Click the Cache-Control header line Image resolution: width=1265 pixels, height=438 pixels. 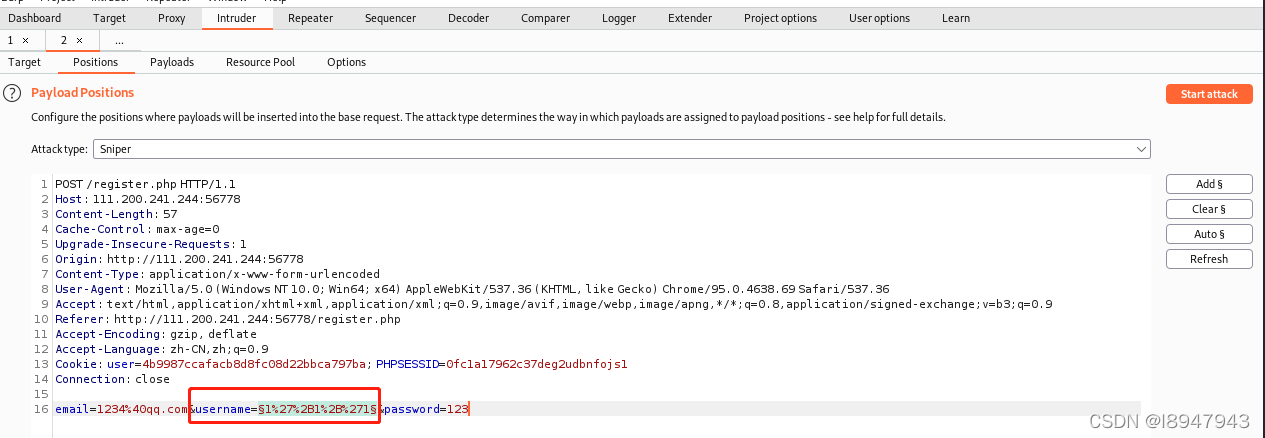point(137,229)
